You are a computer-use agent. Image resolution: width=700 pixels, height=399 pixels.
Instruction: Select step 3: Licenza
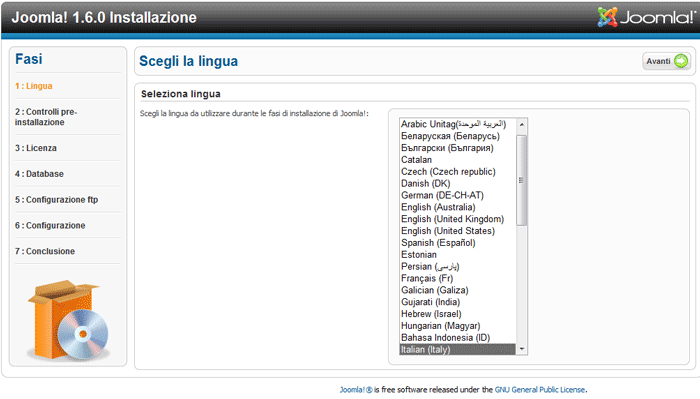36,148
